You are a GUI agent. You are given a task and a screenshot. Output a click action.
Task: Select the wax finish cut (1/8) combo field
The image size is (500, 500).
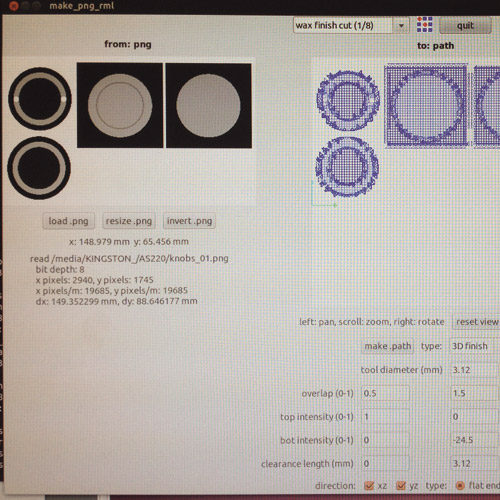(x=343, y=26)
